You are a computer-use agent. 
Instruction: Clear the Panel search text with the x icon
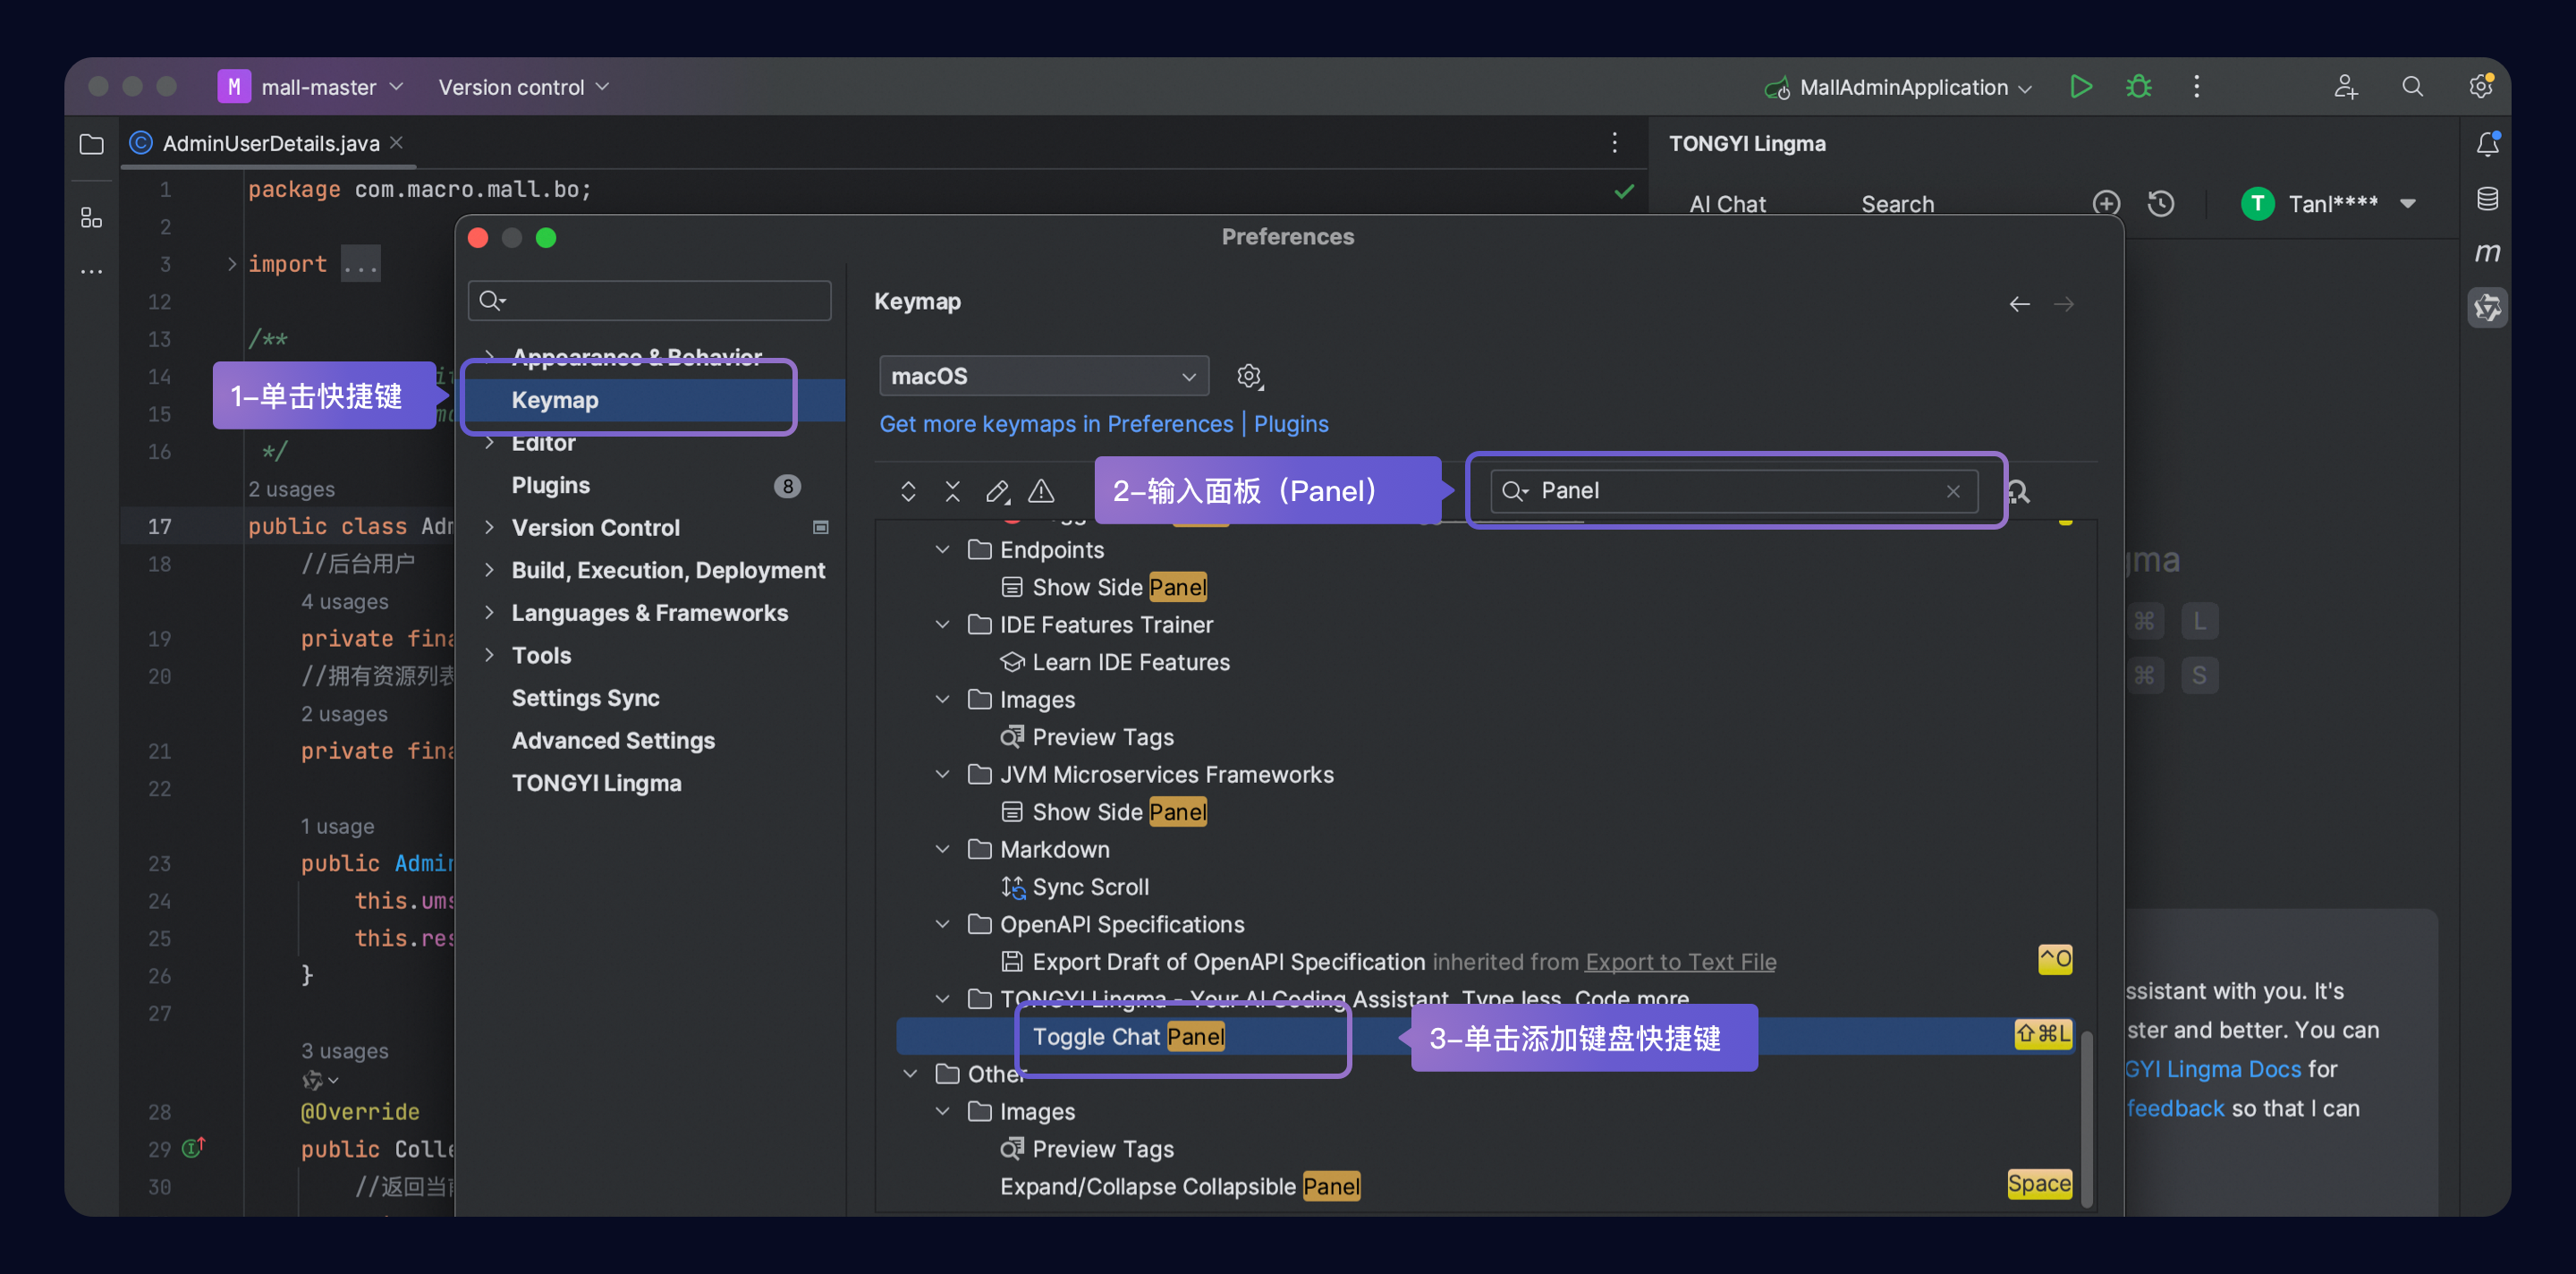pos(1952,491)
